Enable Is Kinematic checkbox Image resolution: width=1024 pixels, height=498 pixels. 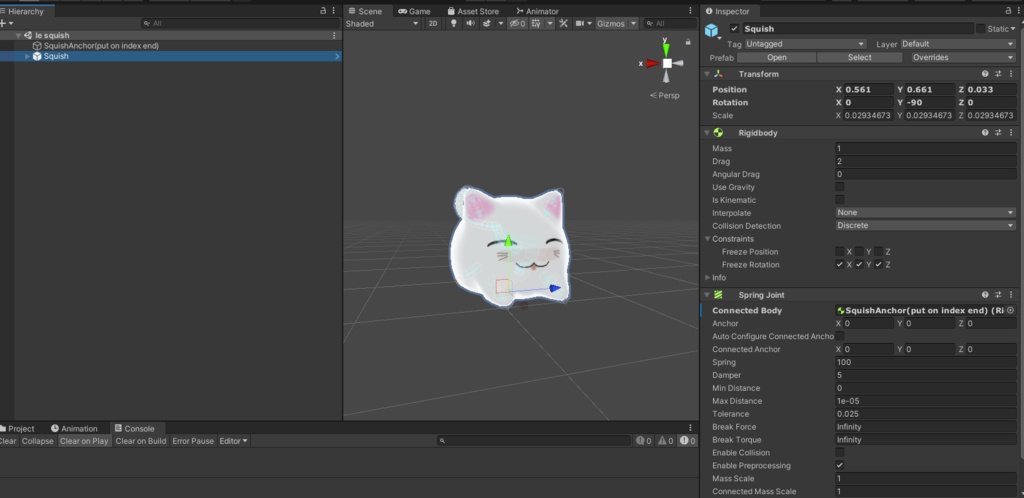point(840,200)
